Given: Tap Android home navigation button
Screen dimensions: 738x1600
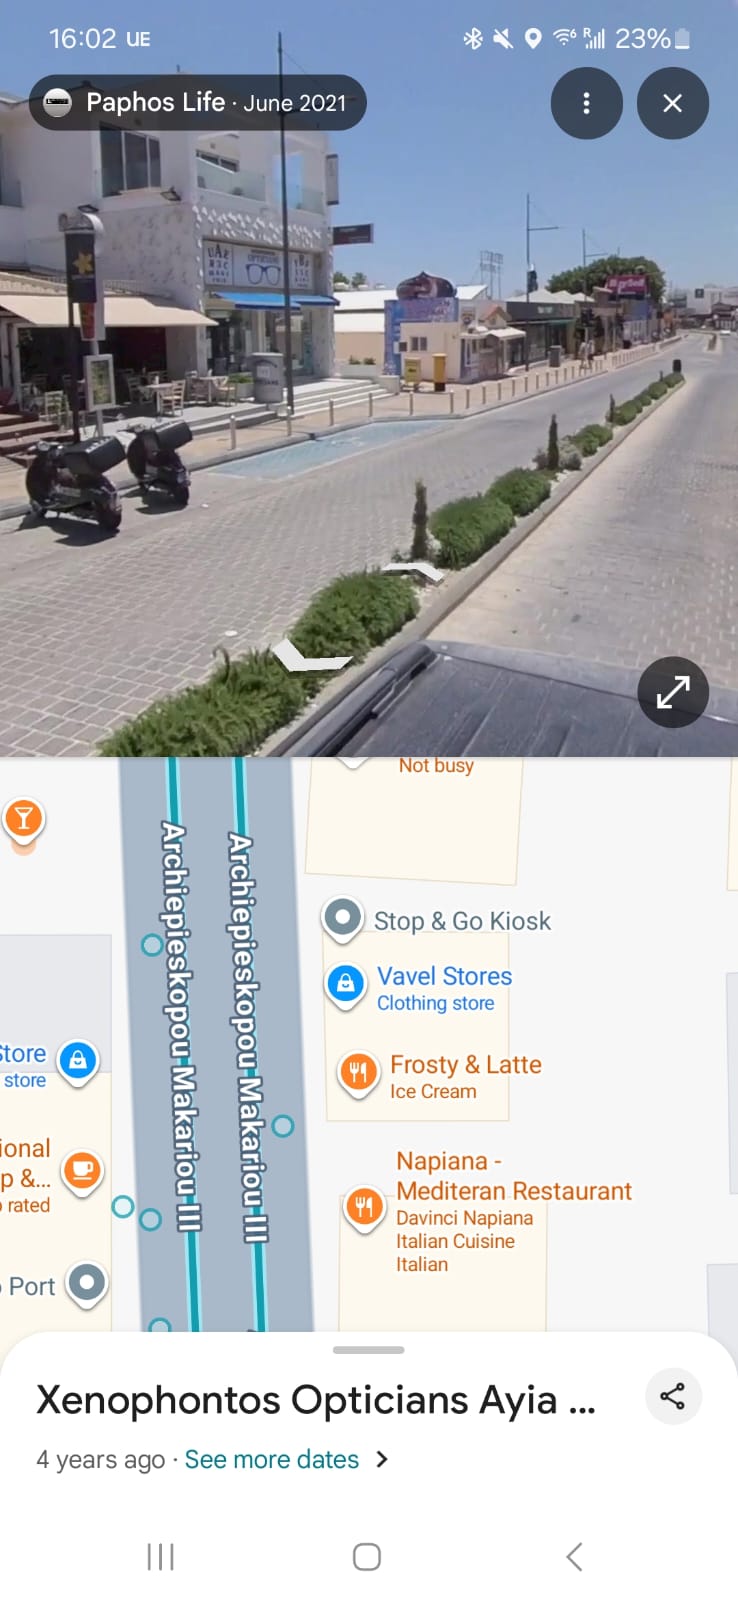Looking at the screenshot, I should tap(367, 1556).
